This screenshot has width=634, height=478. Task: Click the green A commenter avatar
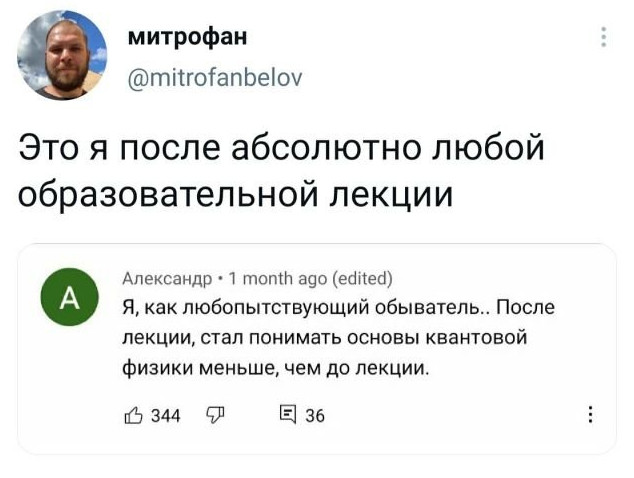pos(69,300)
